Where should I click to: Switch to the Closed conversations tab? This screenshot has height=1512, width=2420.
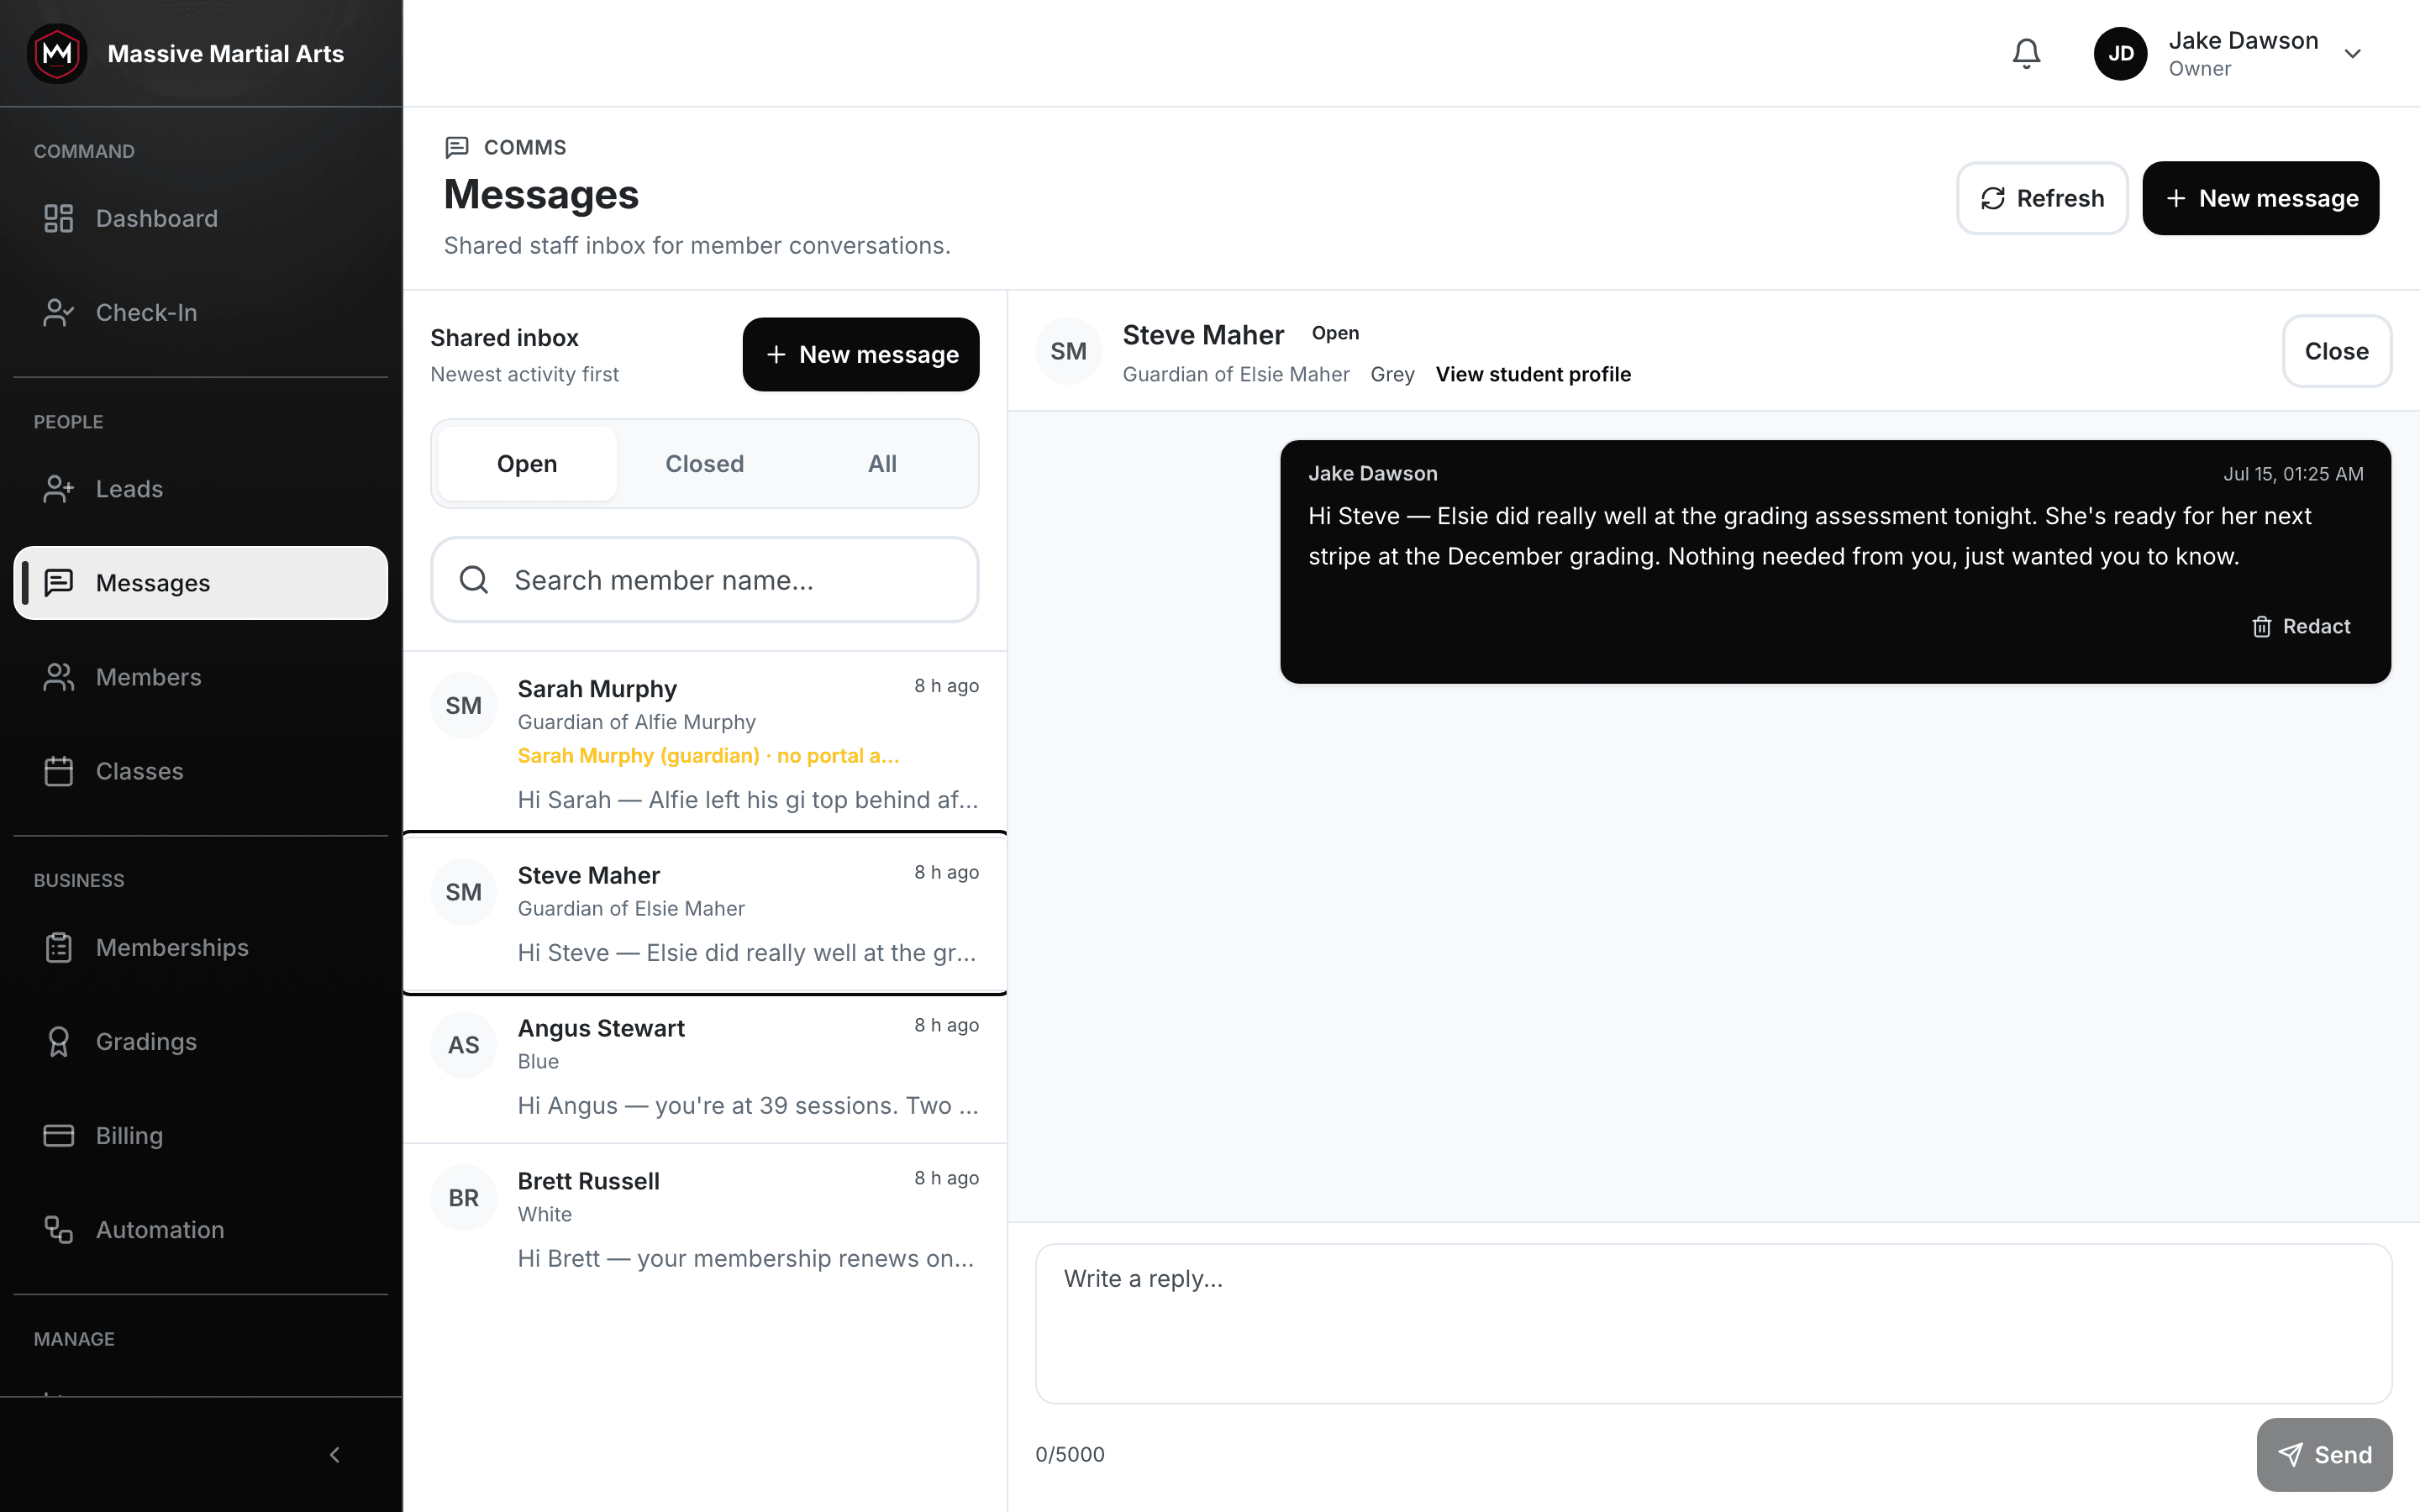[x=705, y=464]
